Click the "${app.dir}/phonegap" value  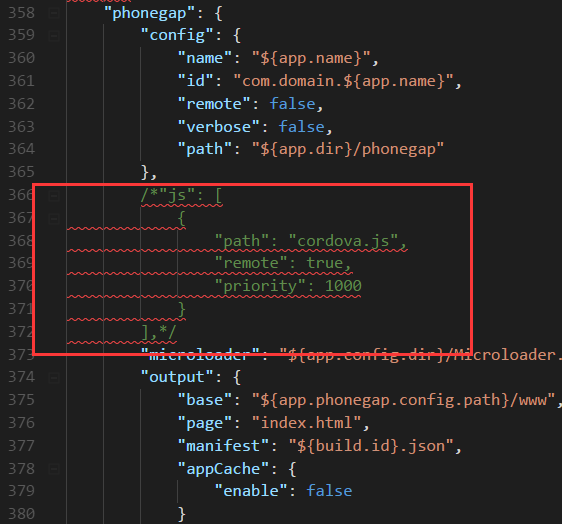click(348, 149)
